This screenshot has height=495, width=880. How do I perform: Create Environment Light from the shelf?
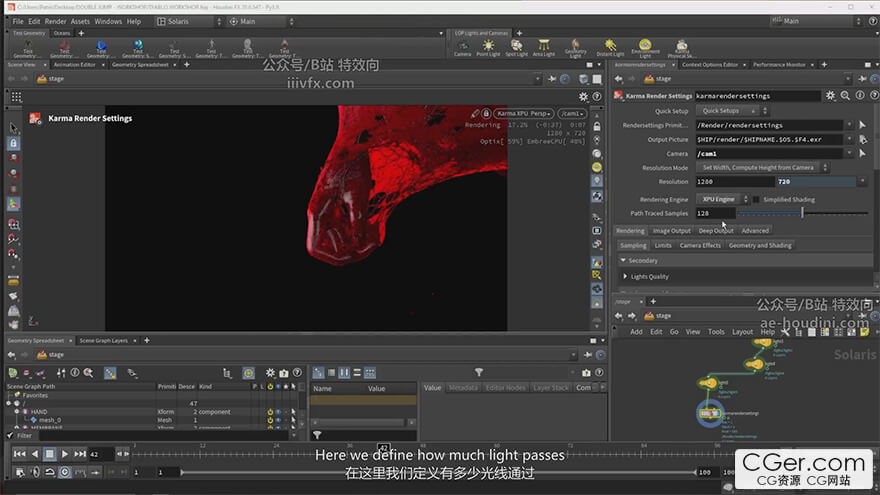645,47
